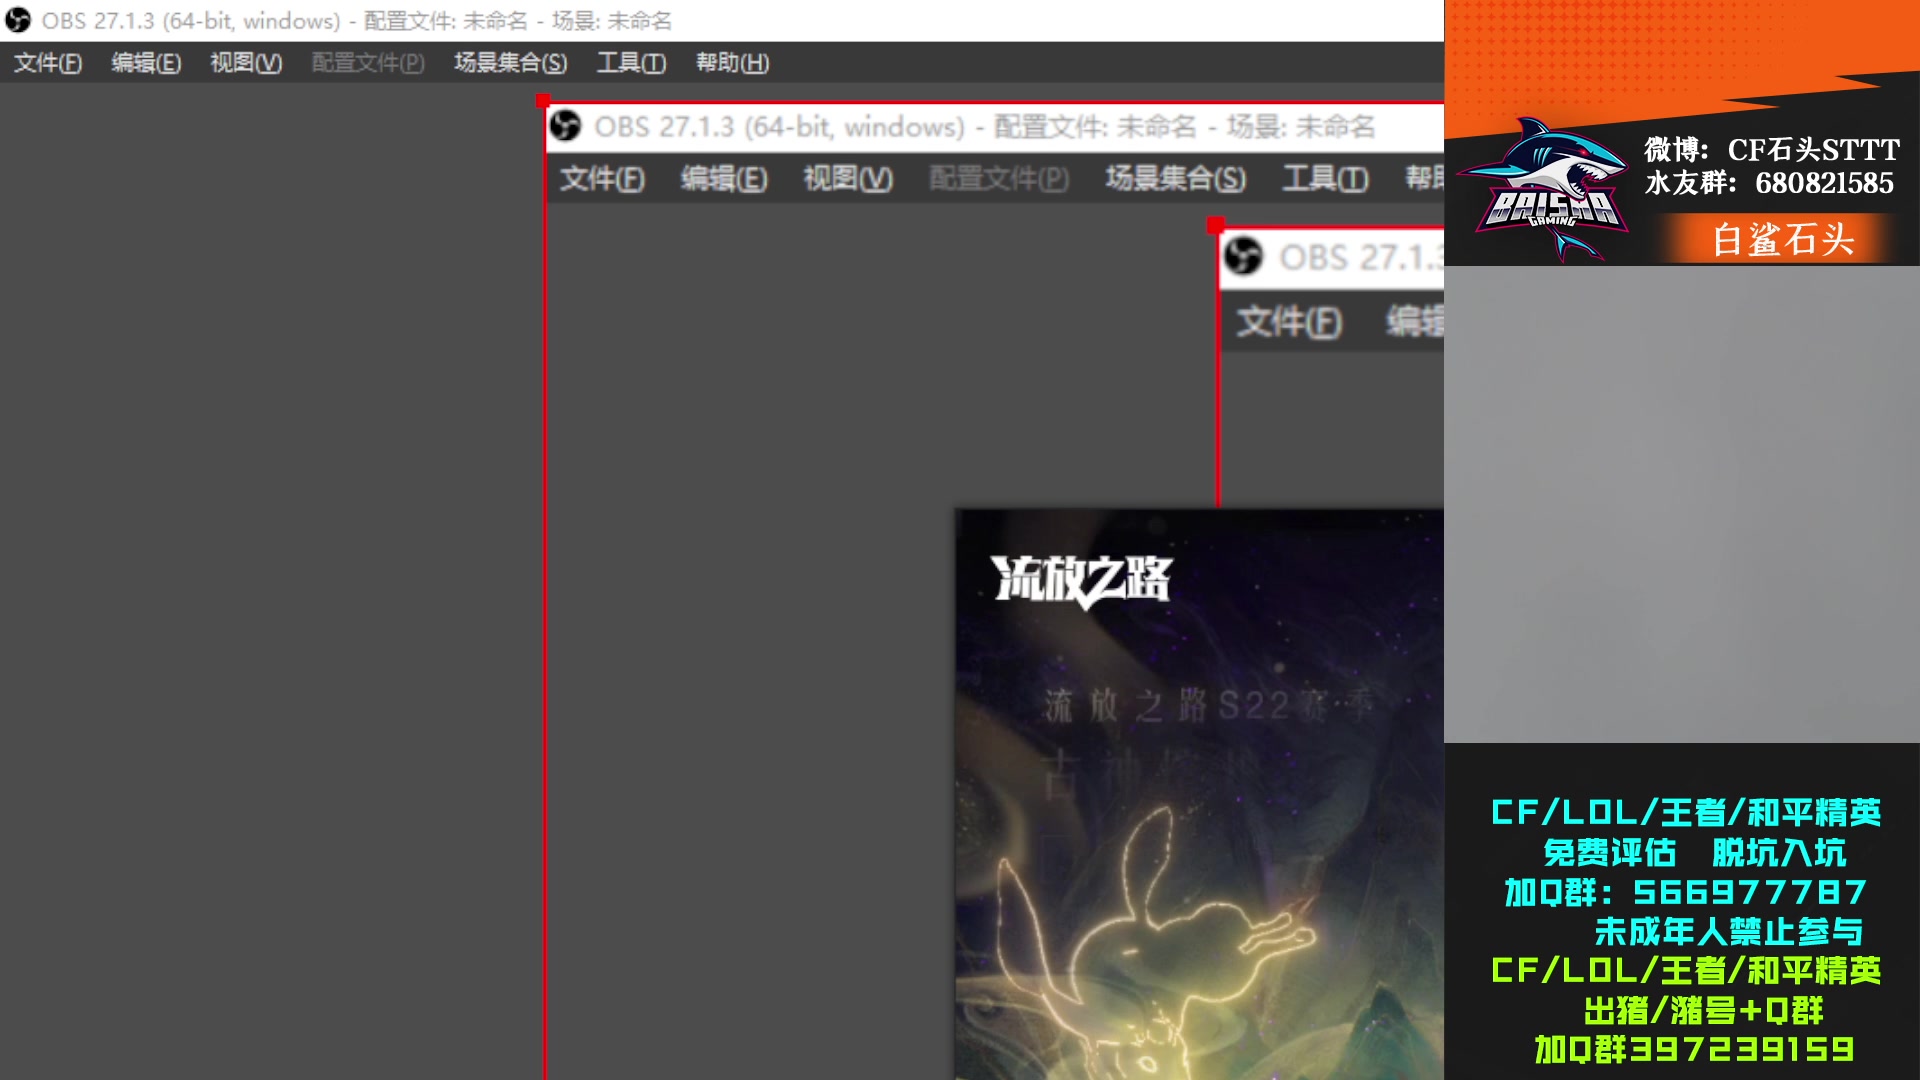Click the 未成年人禁止参与 notice text
The image size is (1920, 1080).
[x=1729, y=932]
